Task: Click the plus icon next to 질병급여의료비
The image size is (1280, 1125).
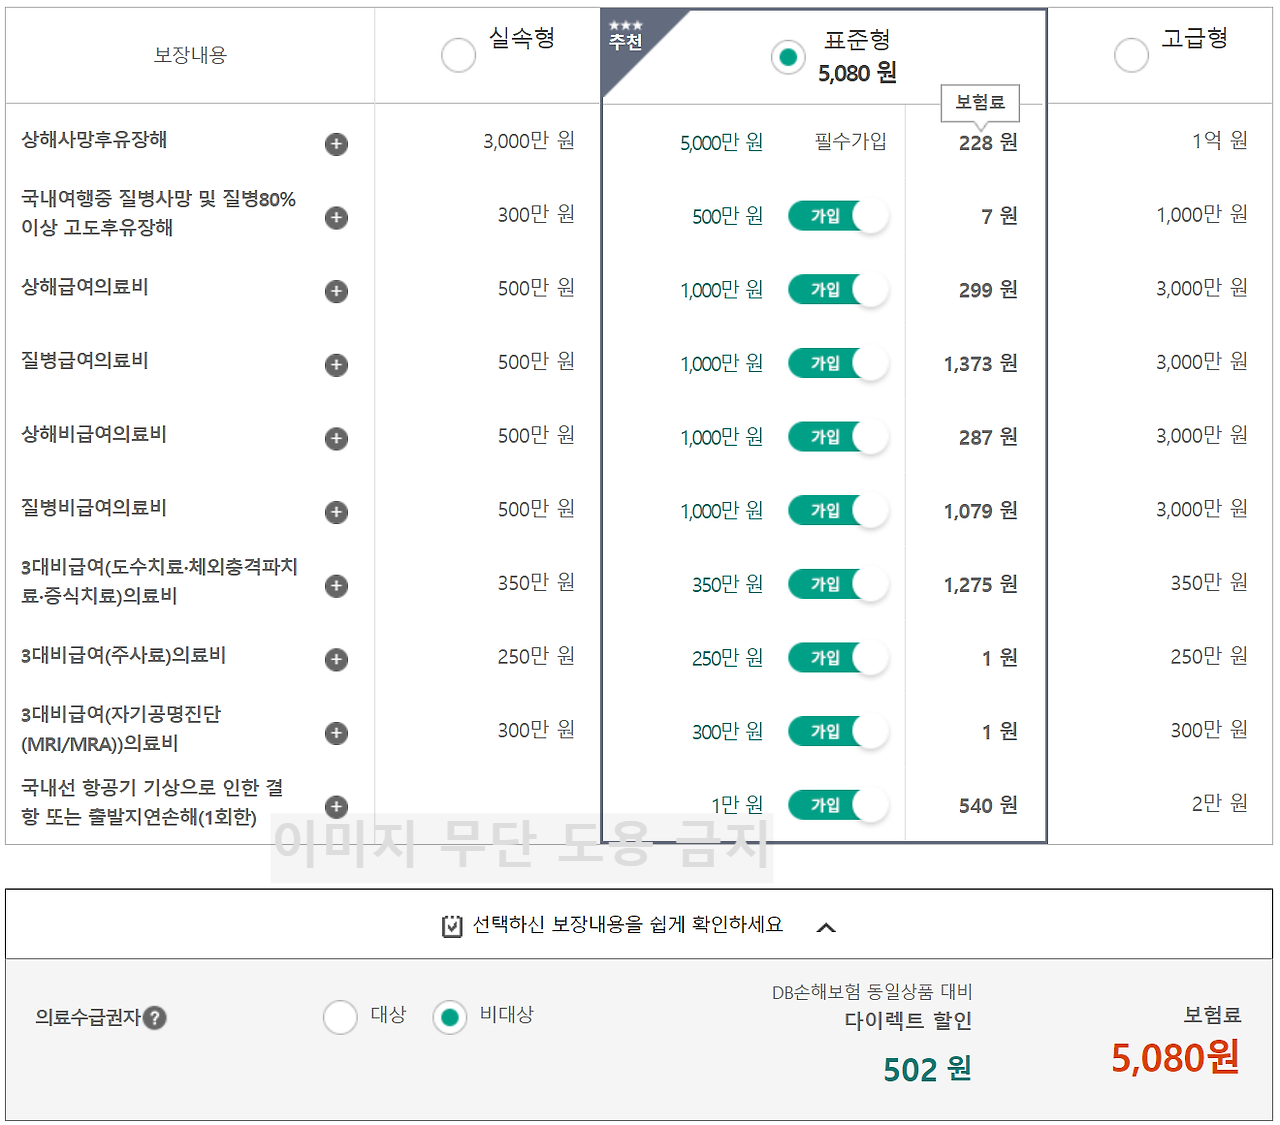Action: click(336, 365)
